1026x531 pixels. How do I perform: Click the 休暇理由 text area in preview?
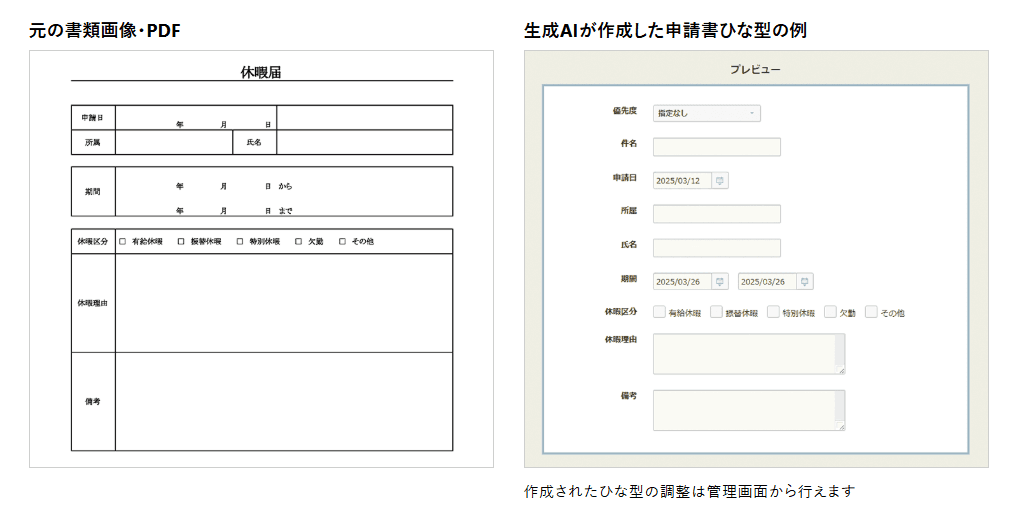pyautogui.click(x=749, y=354)
